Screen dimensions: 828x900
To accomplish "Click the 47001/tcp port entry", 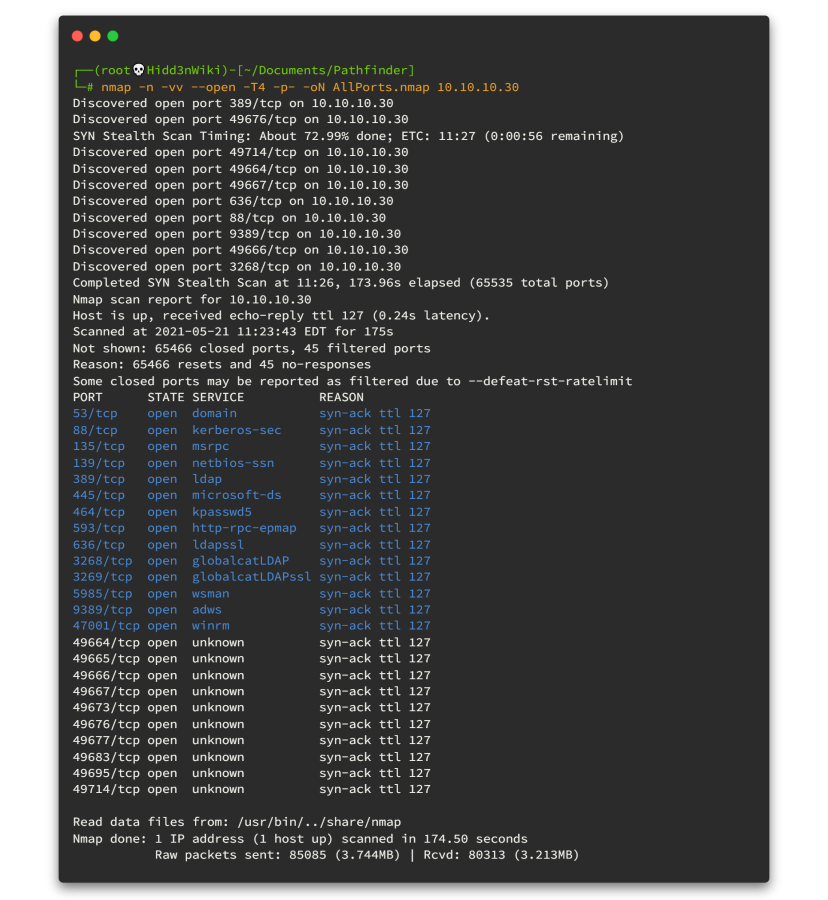I will (x=106, y=626).
